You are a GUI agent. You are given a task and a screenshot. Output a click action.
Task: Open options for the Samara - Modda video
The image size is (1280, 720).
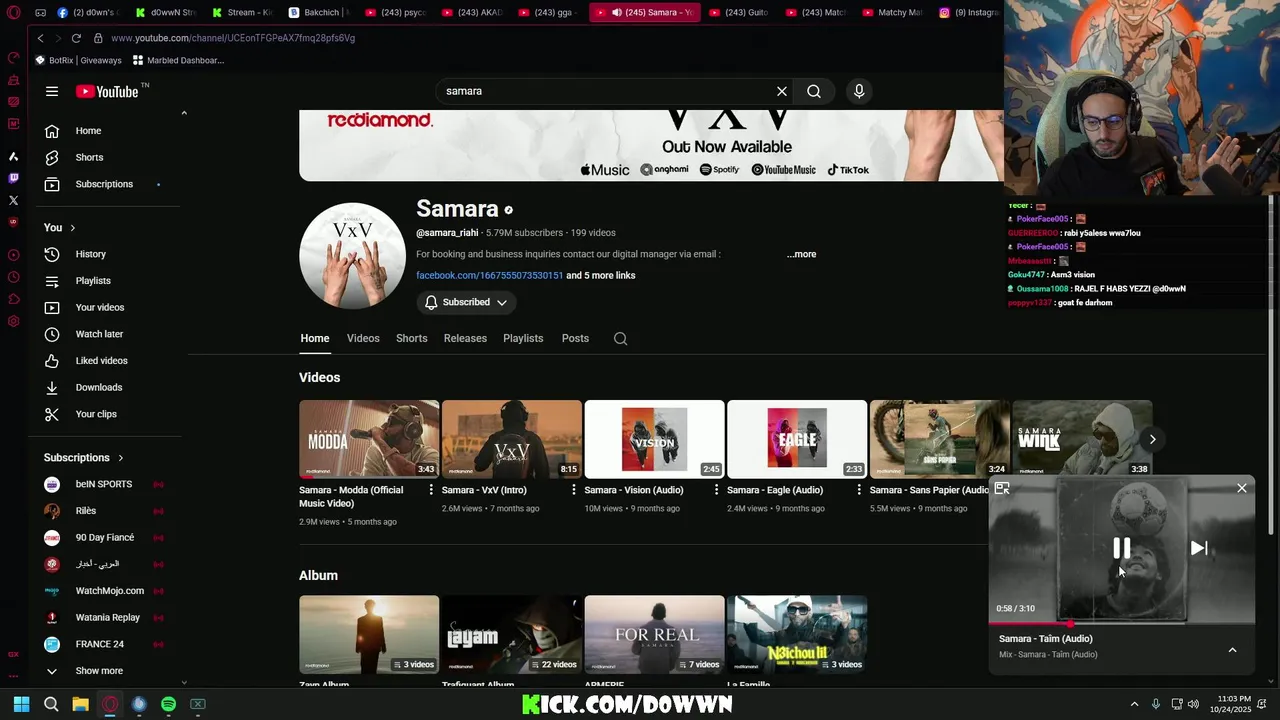(431, 490)
